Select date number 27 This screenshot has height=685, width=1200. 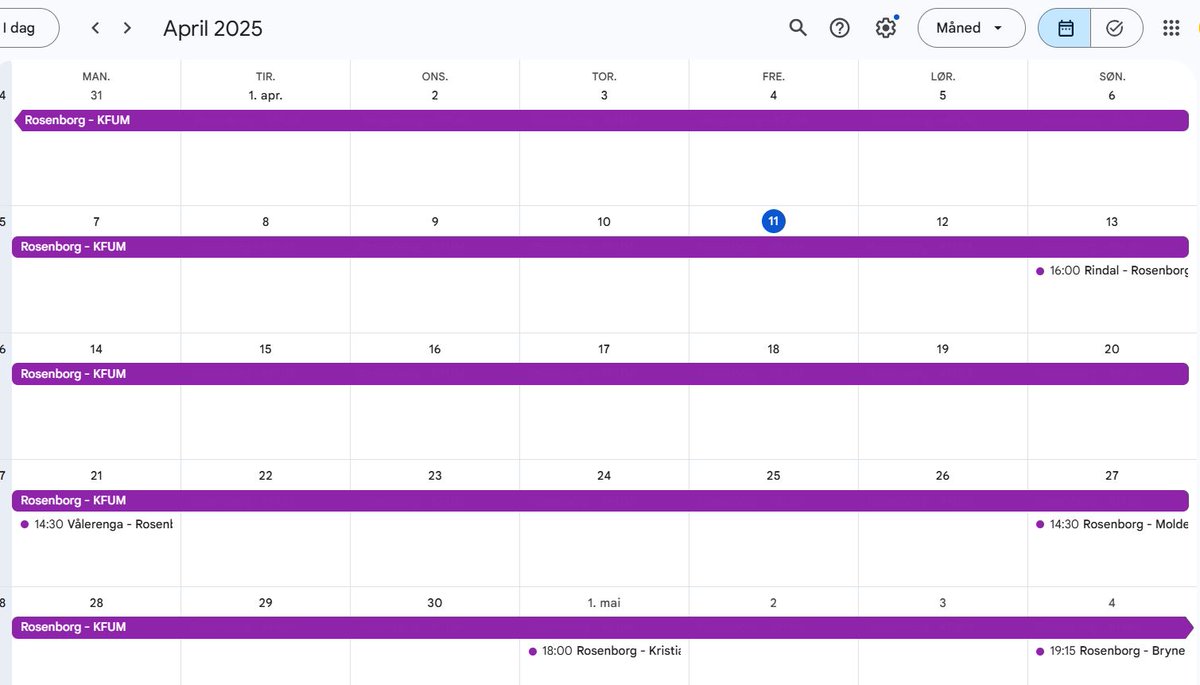[1112, 476]
